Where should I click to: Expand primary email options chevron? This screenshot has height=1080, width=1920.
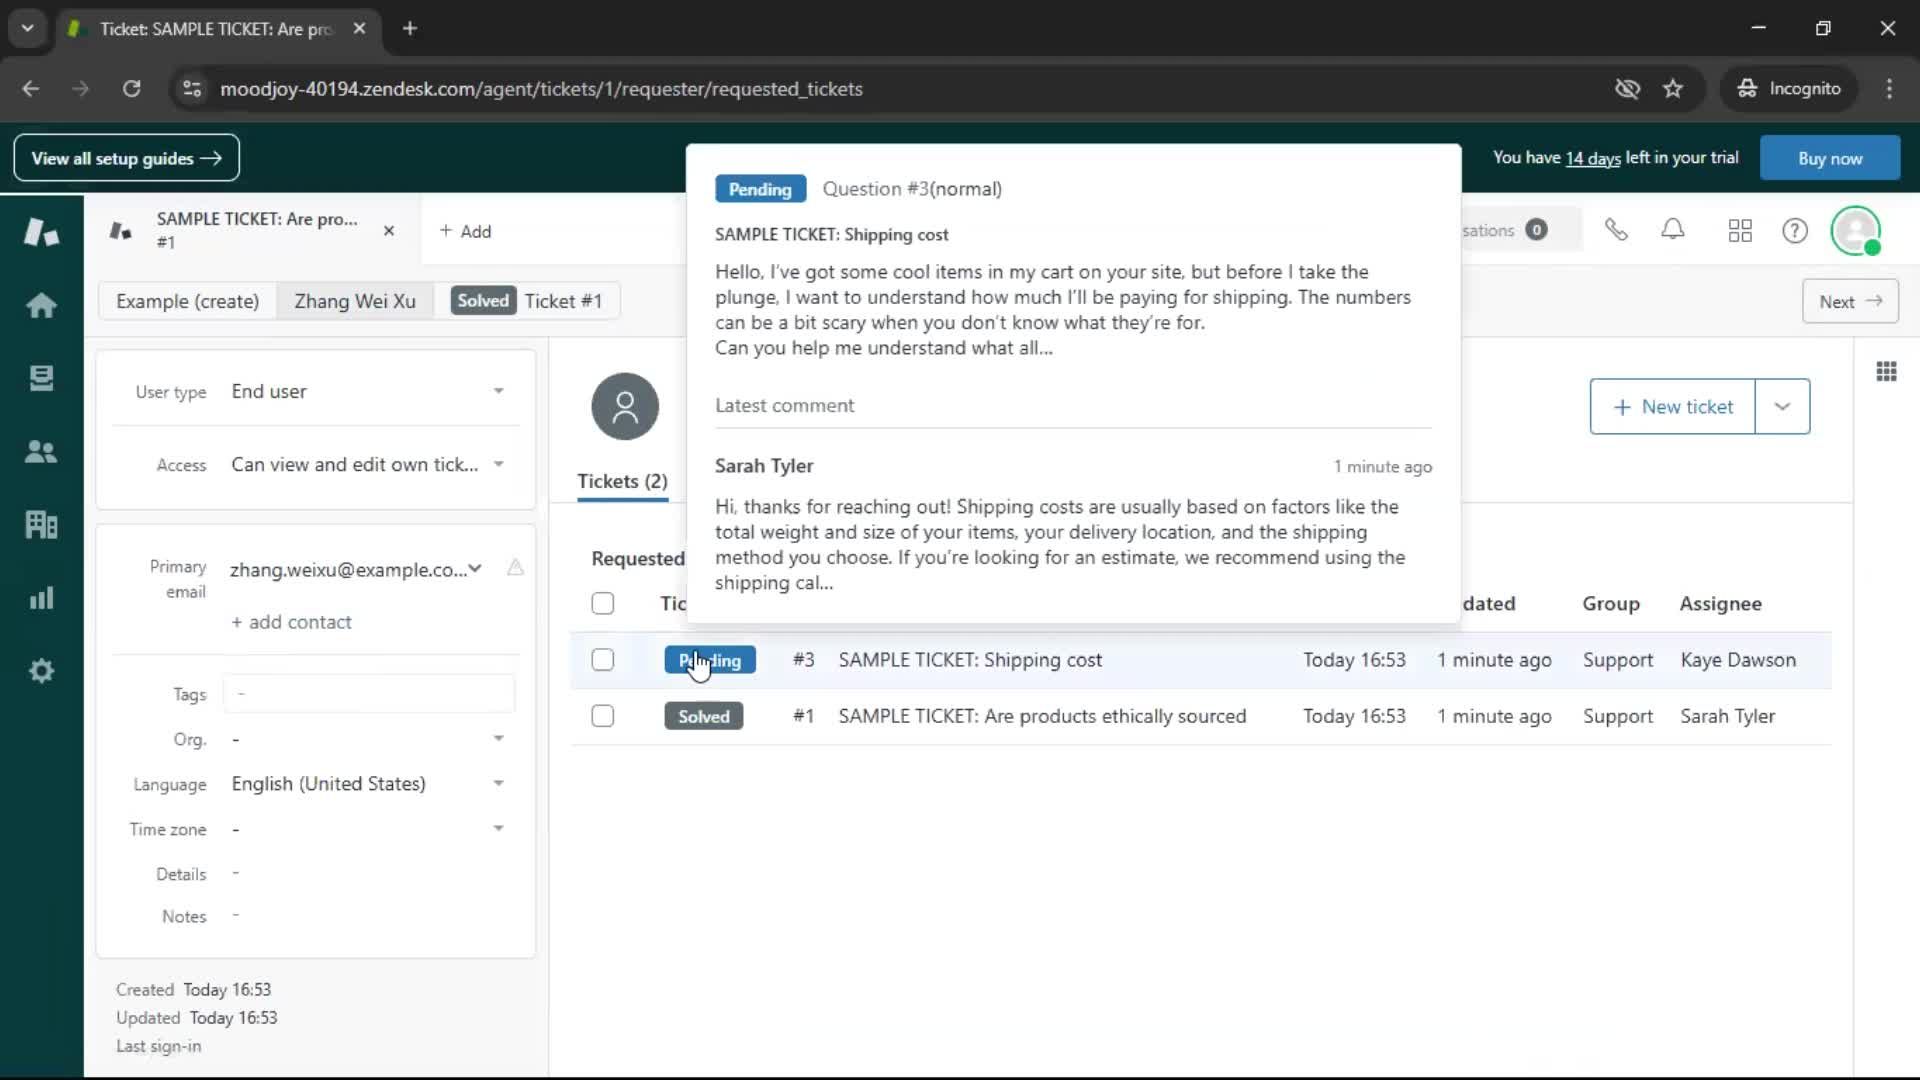[475, 568]
